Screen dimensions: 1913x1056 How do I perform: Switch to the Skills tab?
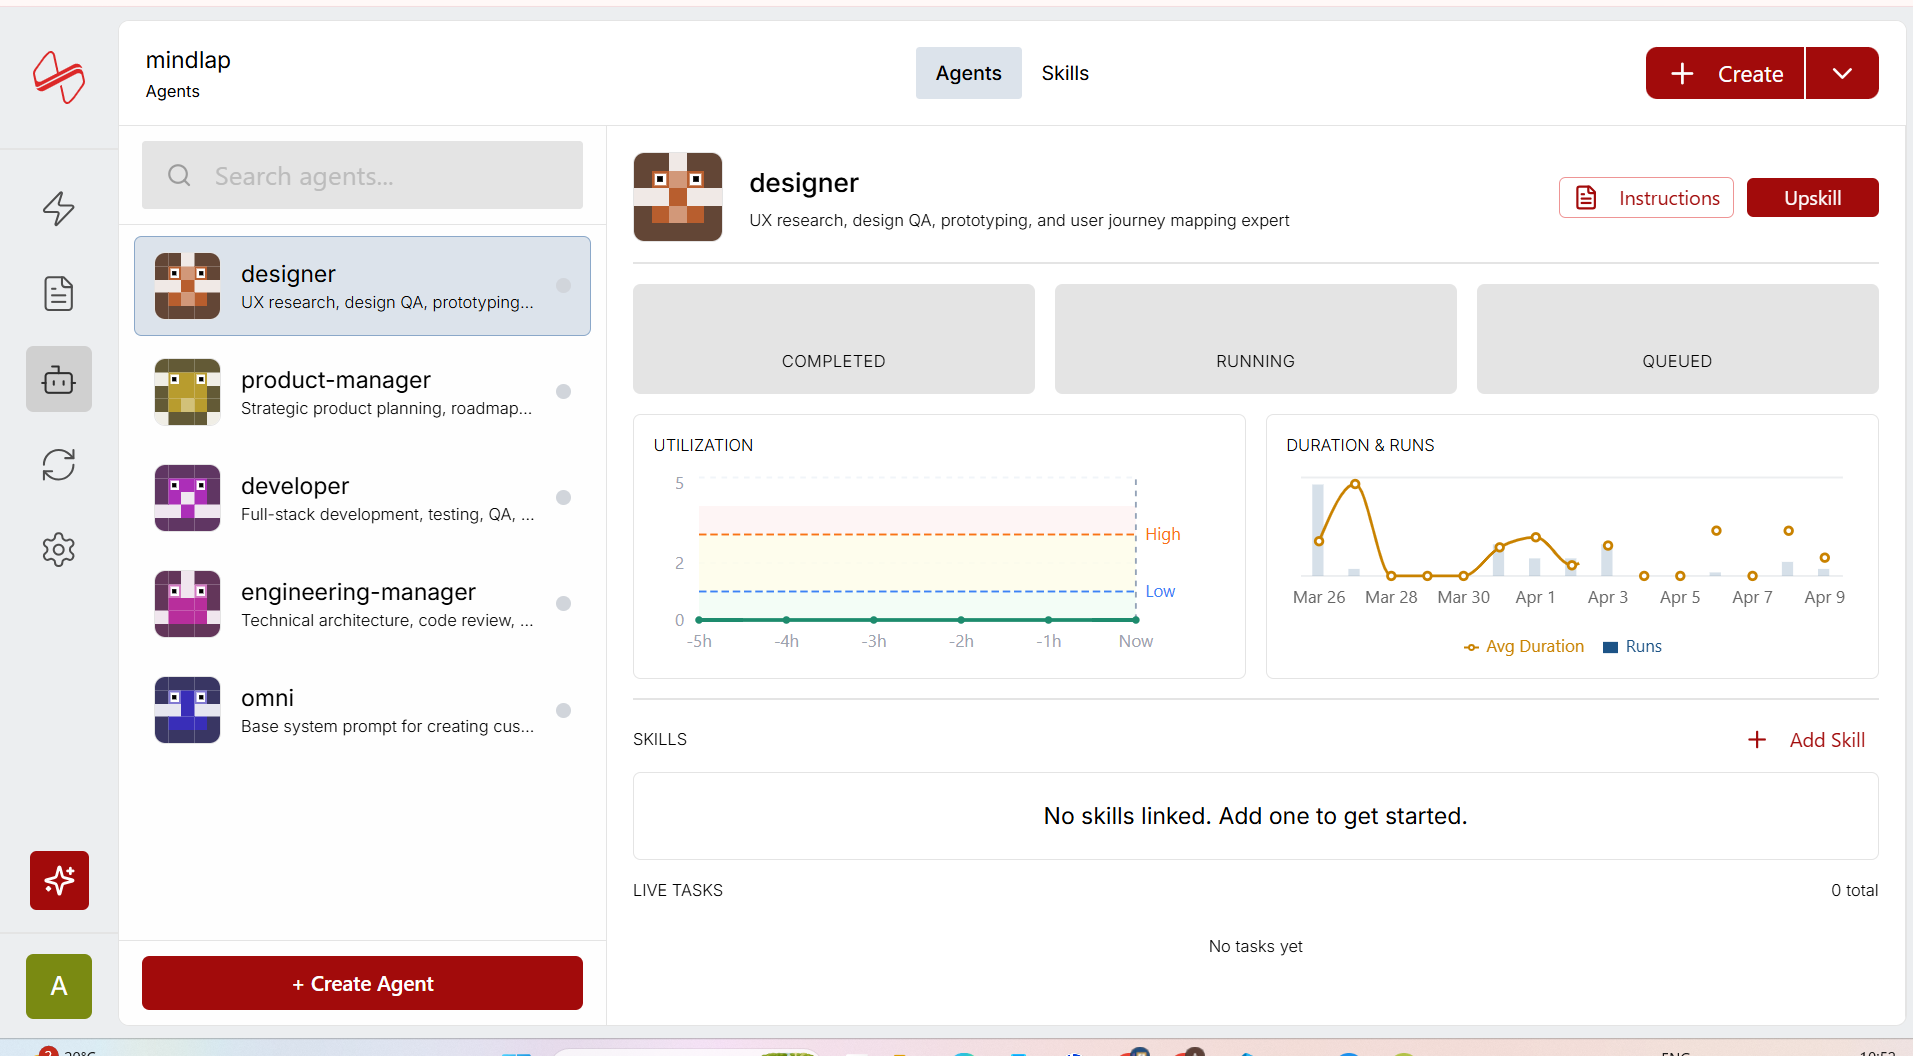[x=1065, y=73]
